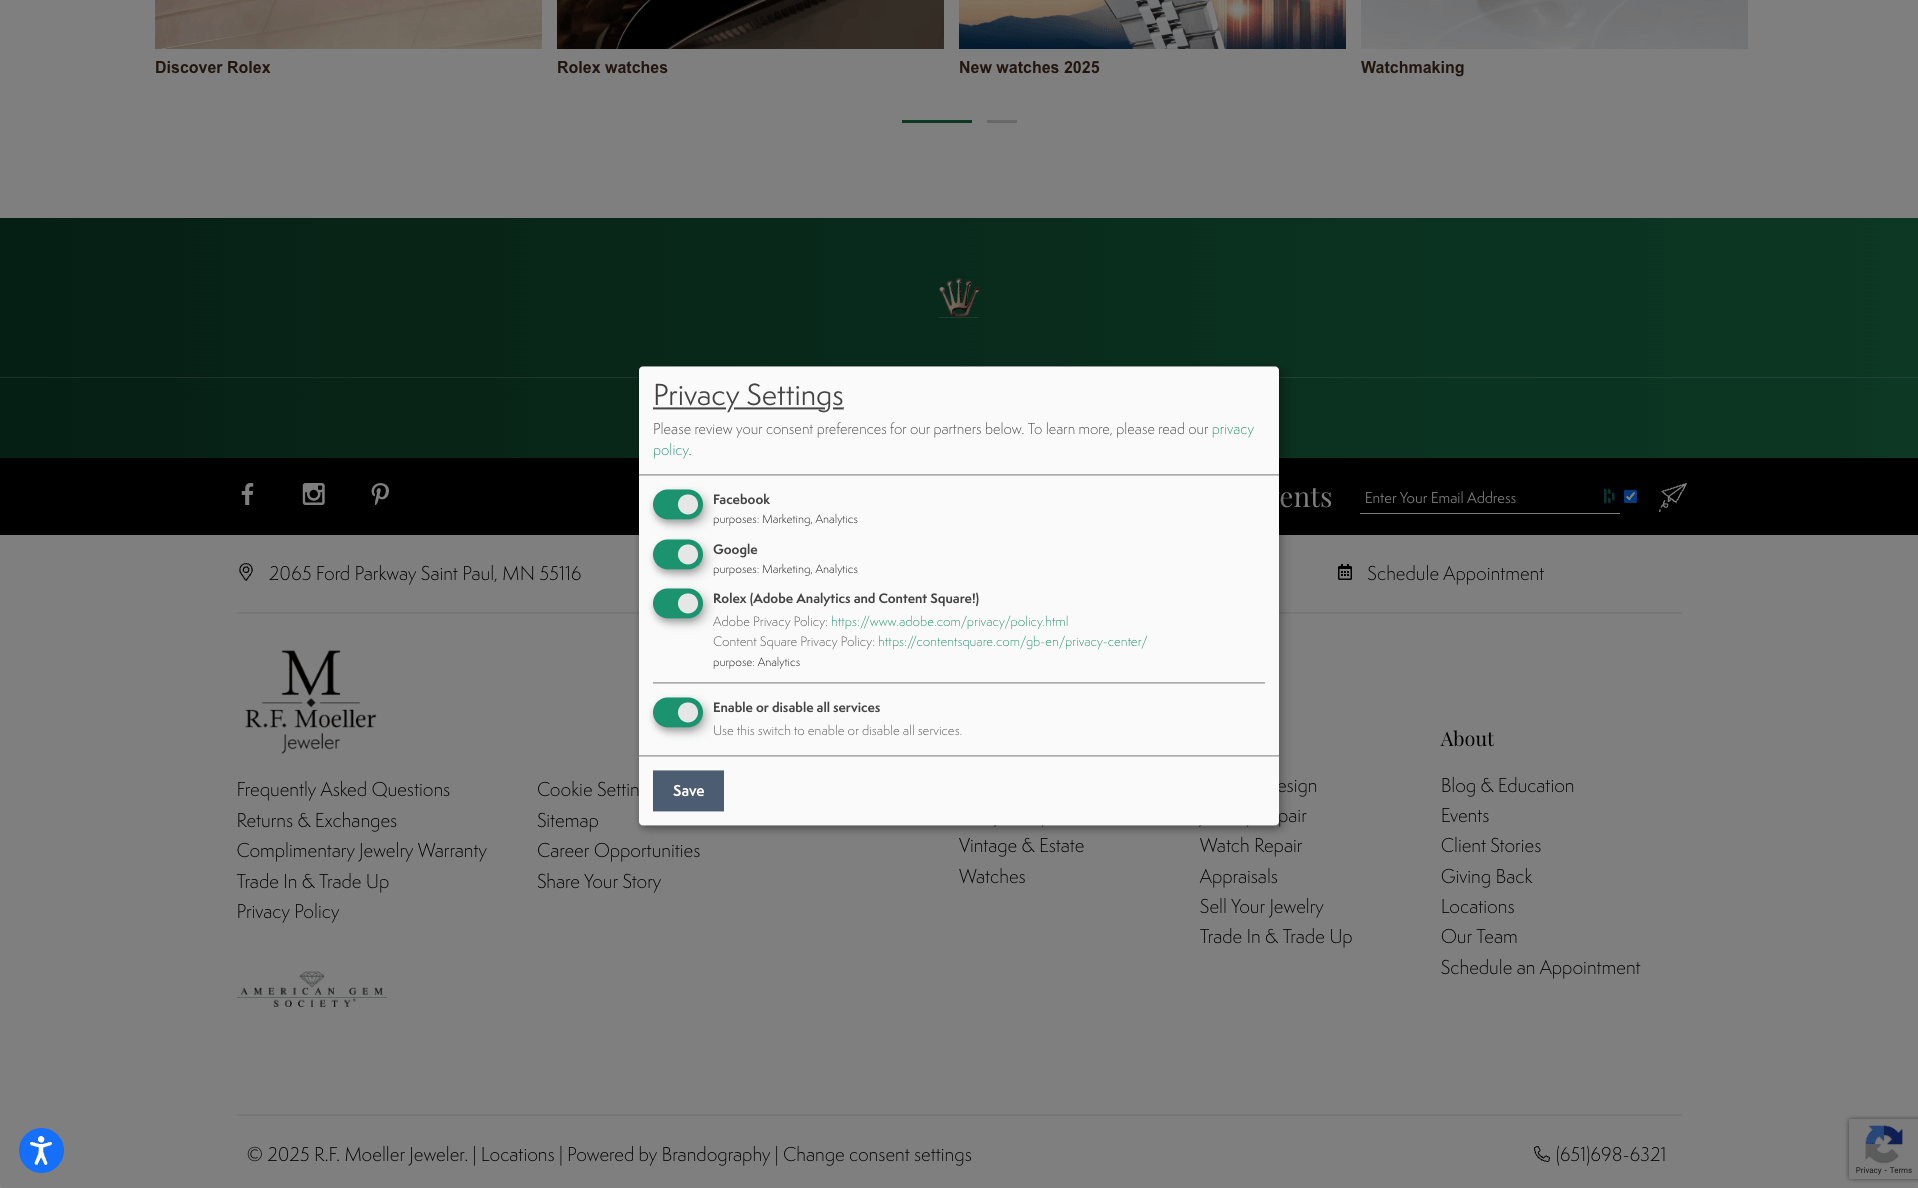Open Locations link in About column
This screenshot has width=1918, height=1188.
pos(1478,907)
